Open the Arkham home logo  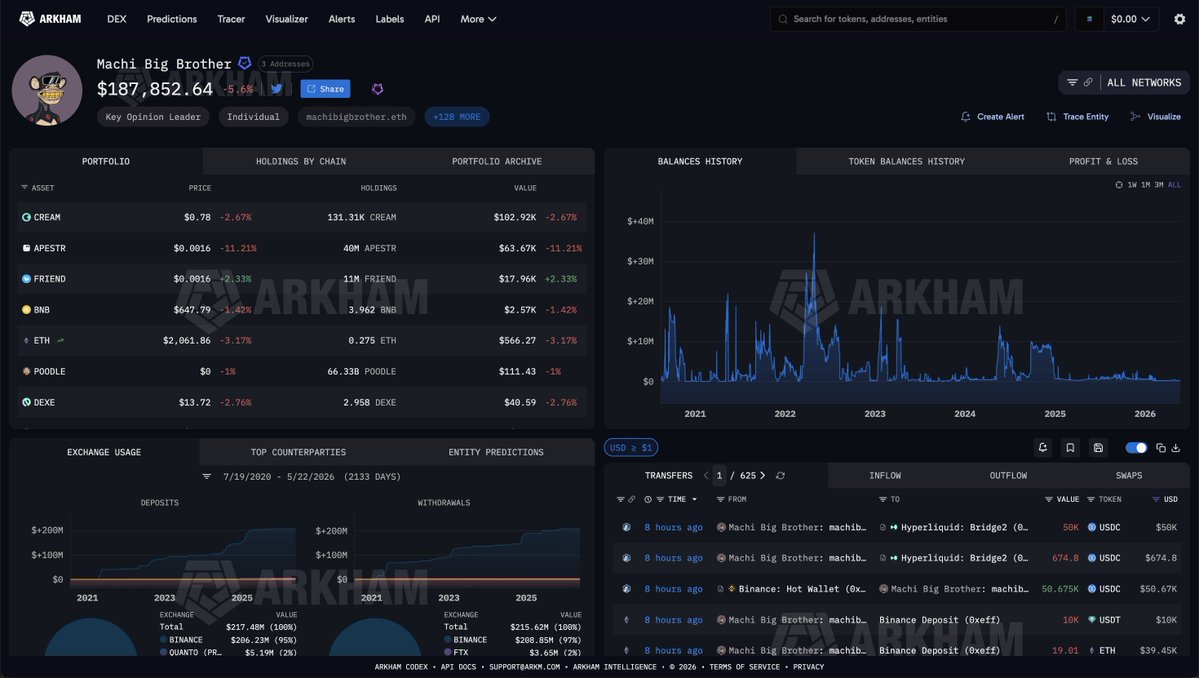tap(50, 18)
